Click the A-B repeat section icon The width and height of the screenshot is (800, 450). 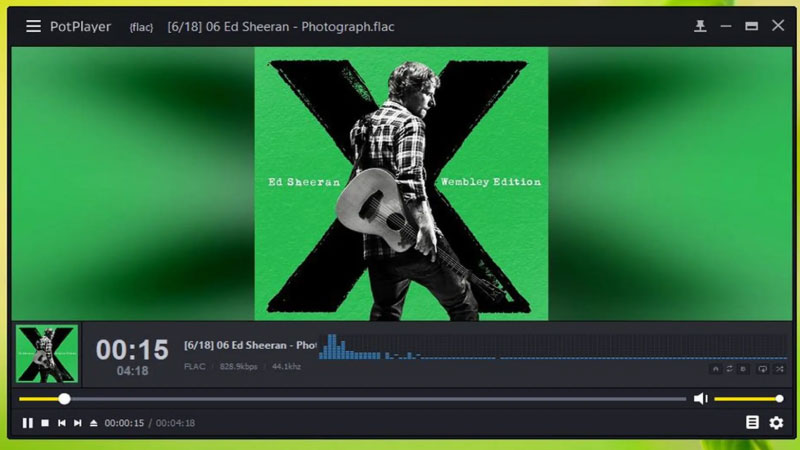717,369
